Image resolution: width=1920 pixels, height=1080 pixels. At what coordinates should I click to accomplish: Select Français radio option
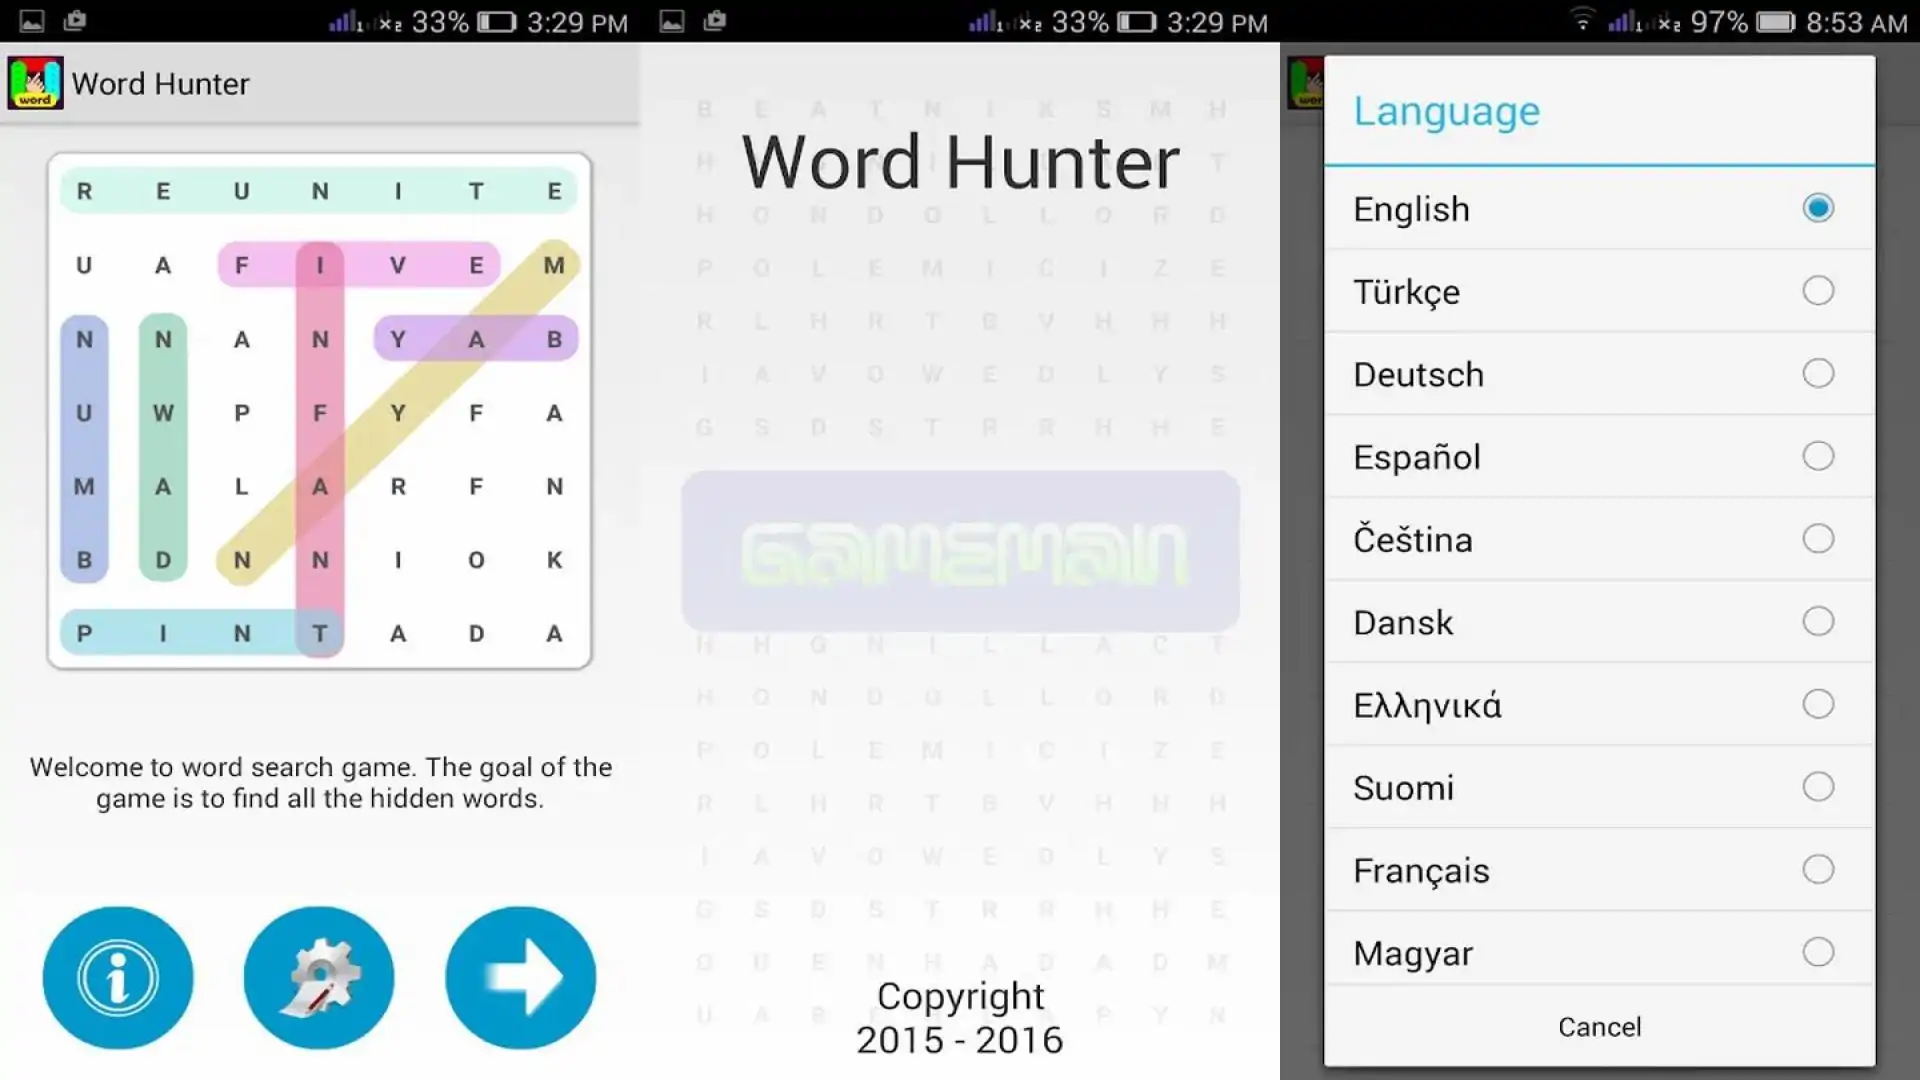pos(1818,870)
